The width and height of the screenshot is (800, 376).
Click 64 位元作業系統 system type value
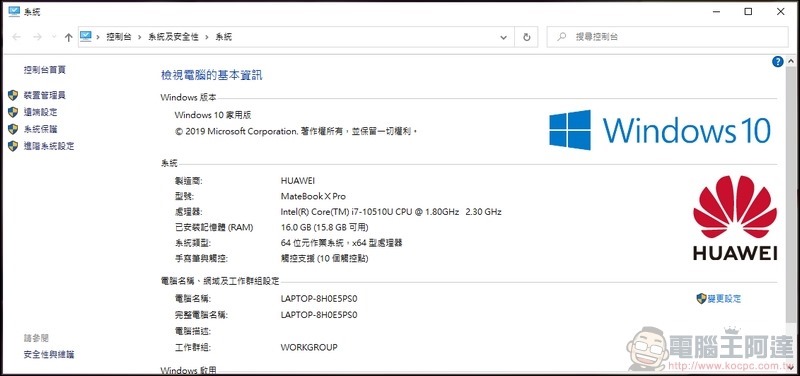point(341,243)
